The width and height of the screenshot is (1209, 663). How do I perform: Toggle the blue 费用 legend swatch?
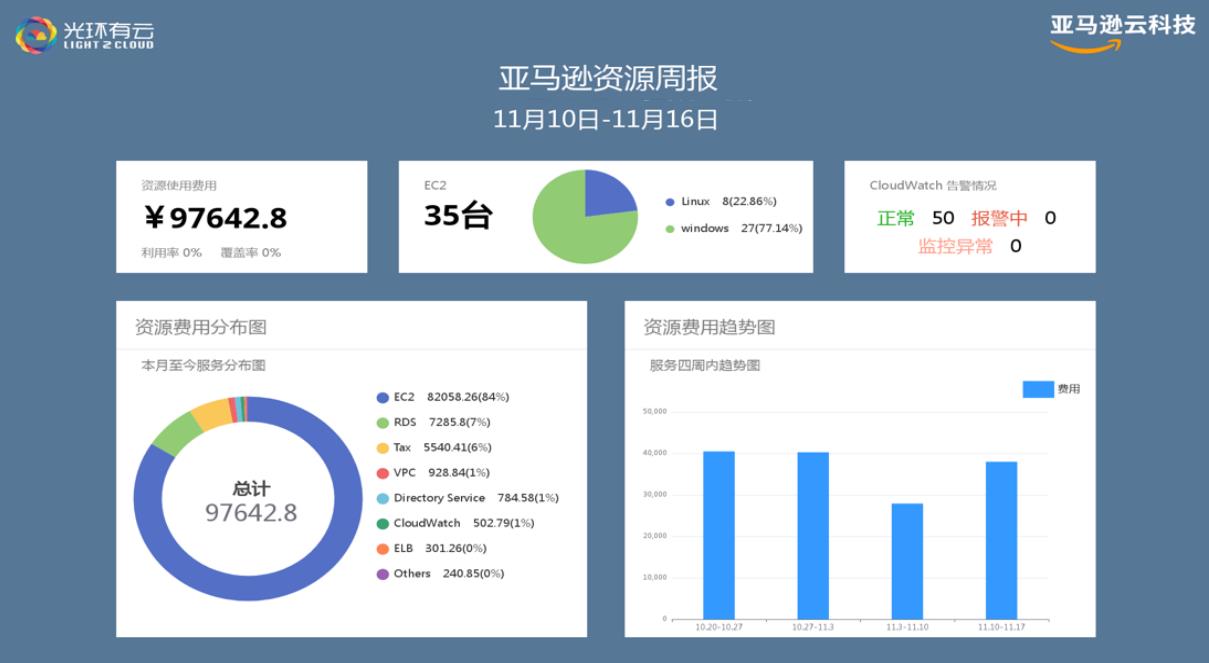[x=1038, y=389]
